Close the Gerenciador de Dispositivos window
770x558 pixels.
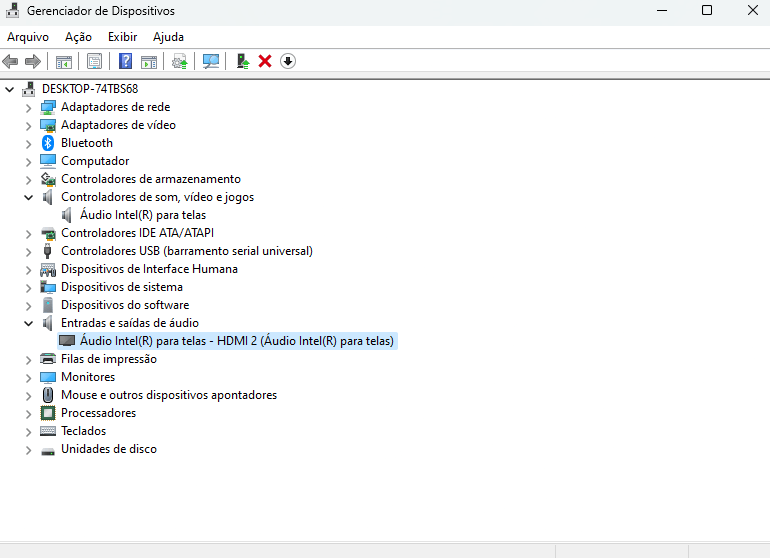752,10
